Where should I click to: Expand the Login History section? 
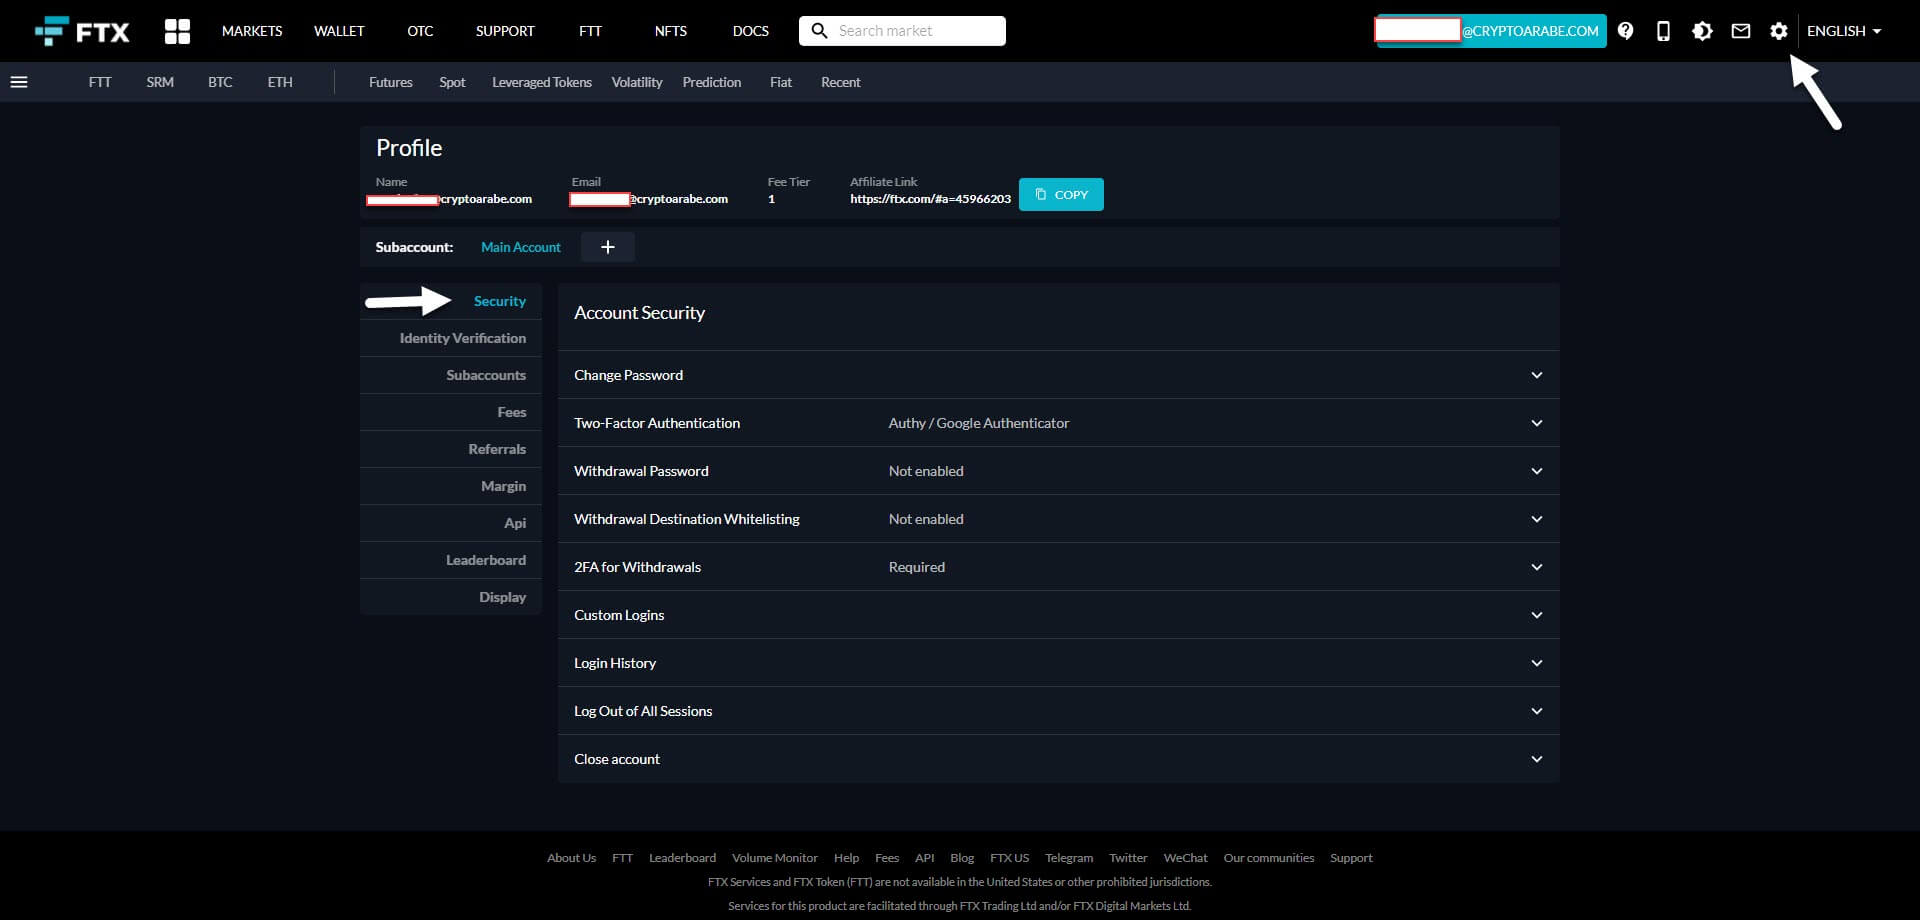pos(1058,663)
